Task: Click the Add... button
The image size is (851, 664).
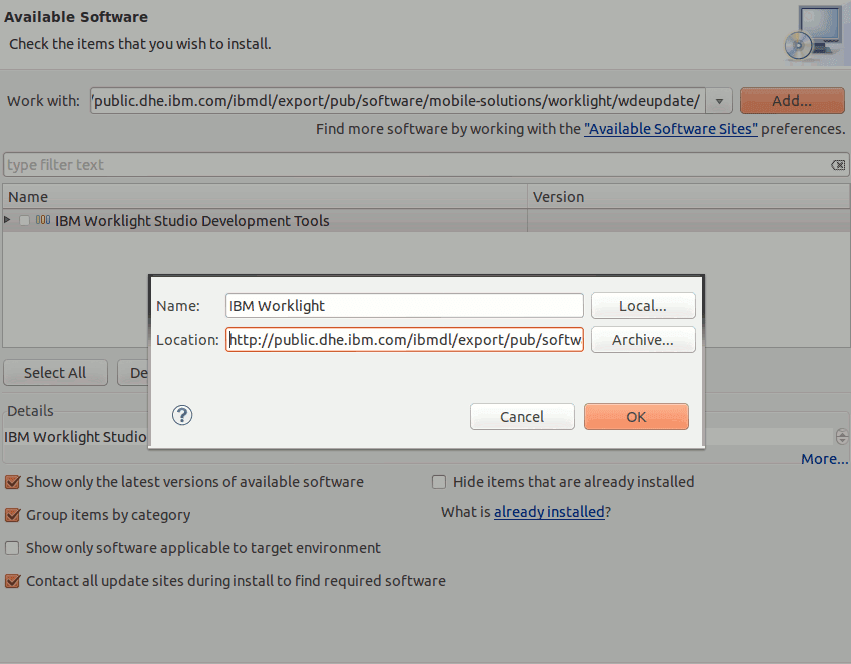Action: point(792,101)
